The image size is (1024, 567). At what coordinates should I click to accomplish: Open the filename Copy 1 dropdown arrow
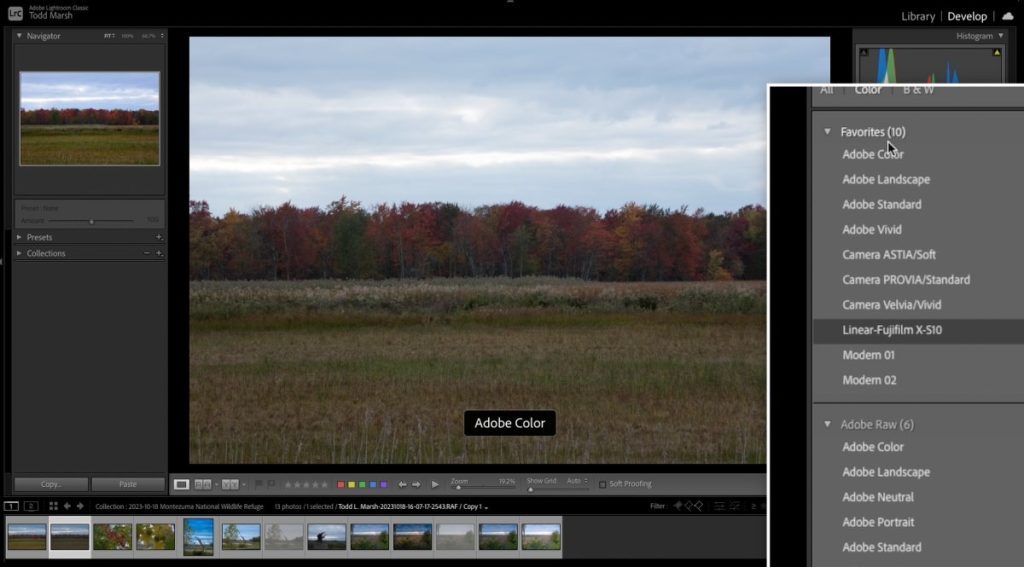click(x=486, y=508)
